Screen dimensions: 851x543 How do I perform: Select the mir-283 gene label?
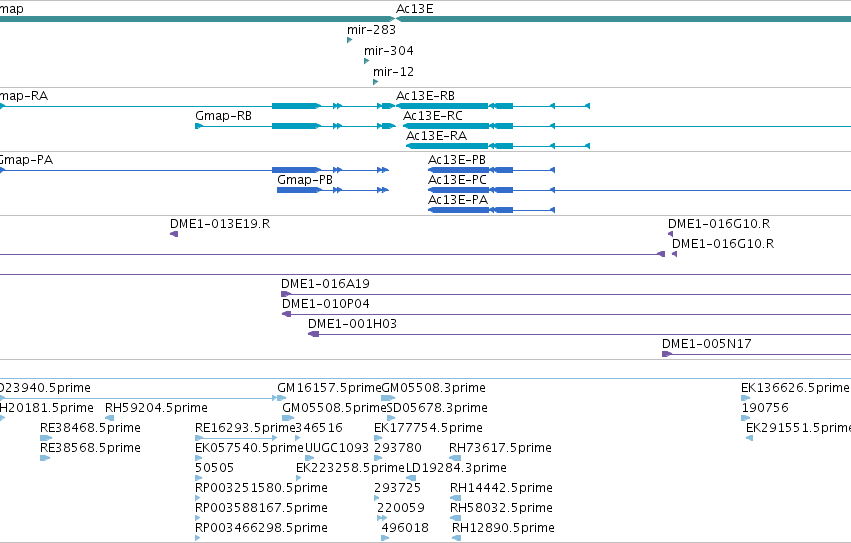371,30
